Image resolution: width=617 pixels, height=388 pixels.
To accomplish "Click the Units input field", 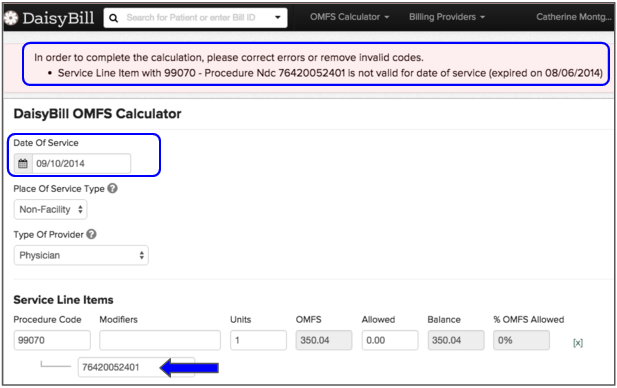I will click(259, 340).
